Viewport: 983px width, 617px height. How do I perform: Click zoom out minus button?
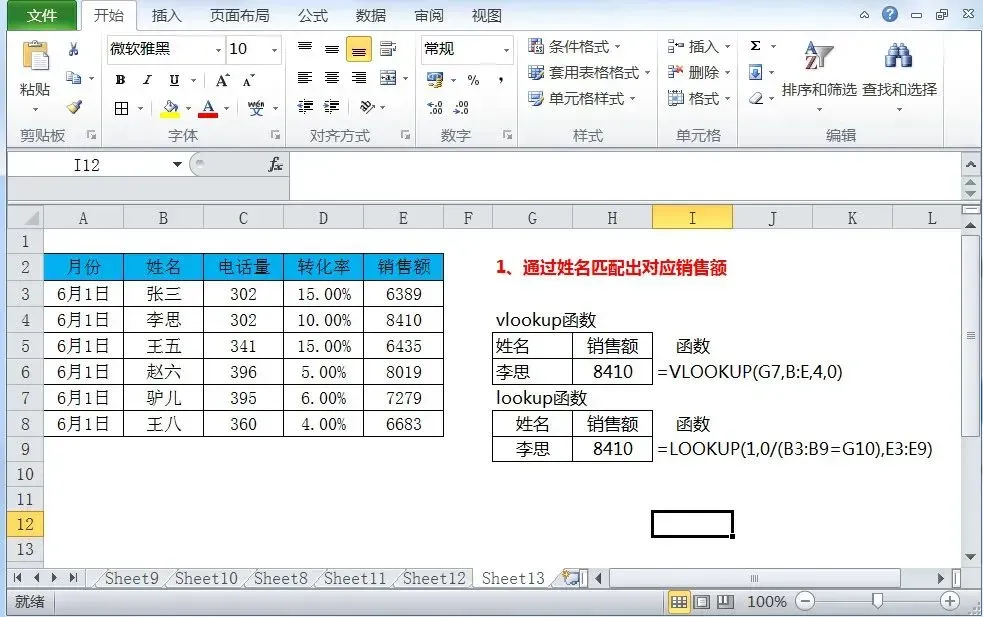[x=805, y=601]
